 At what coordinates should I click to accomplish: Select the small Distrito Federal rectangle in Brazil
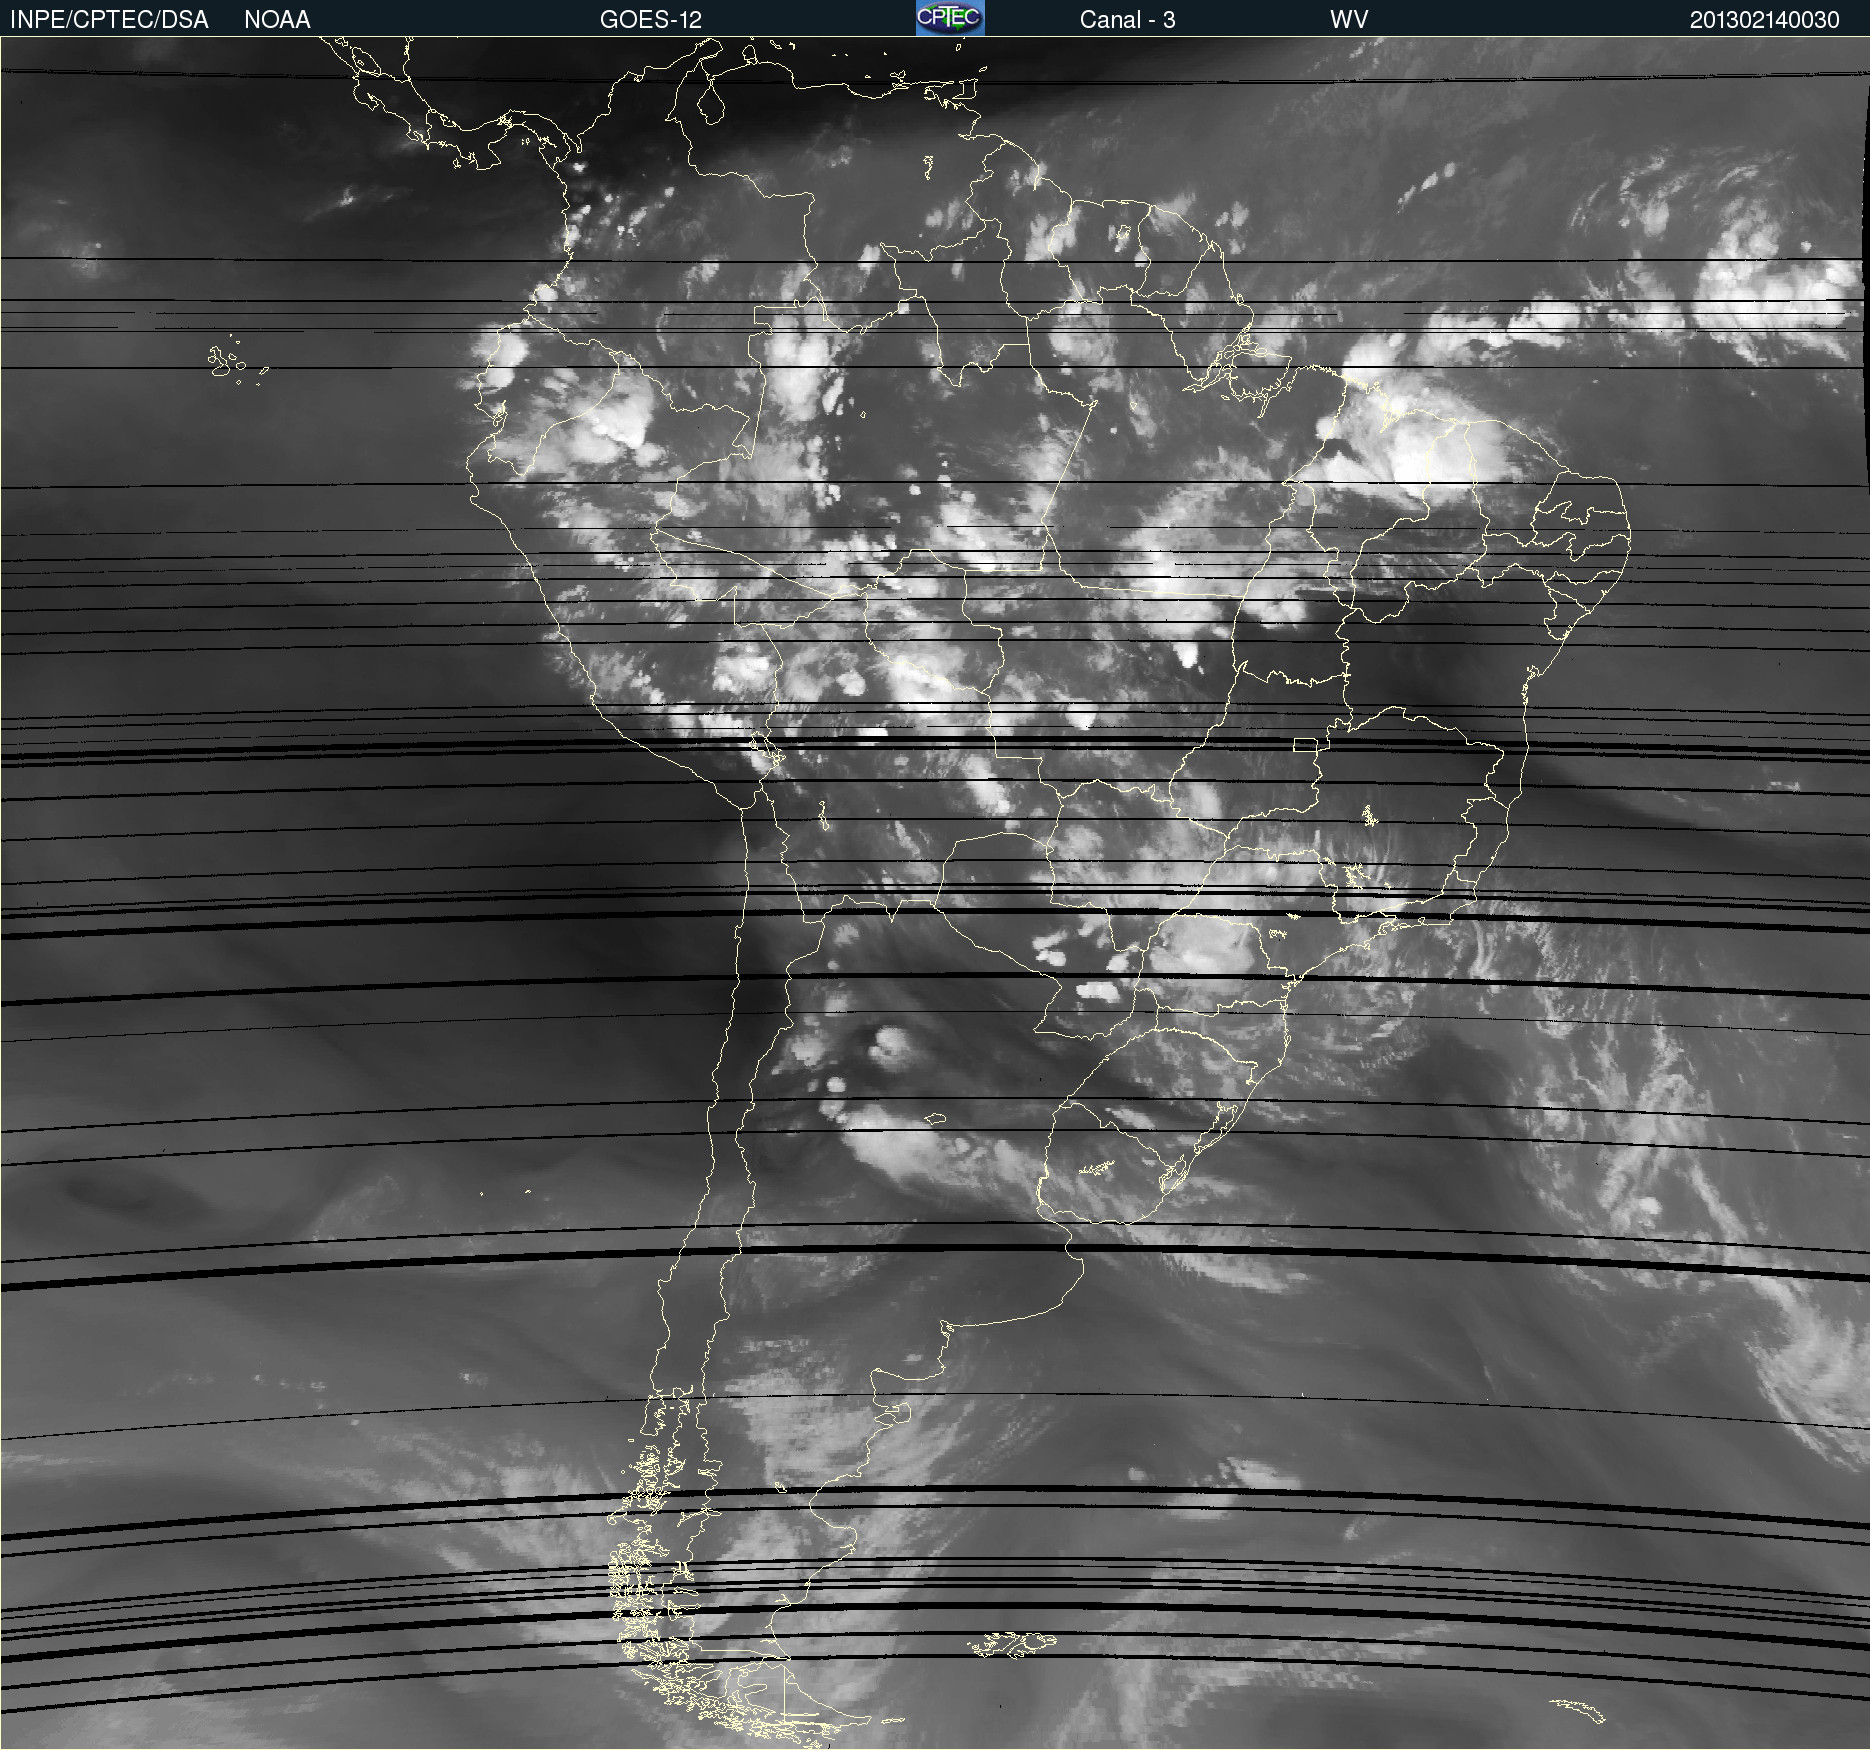tap(1305, 745)
